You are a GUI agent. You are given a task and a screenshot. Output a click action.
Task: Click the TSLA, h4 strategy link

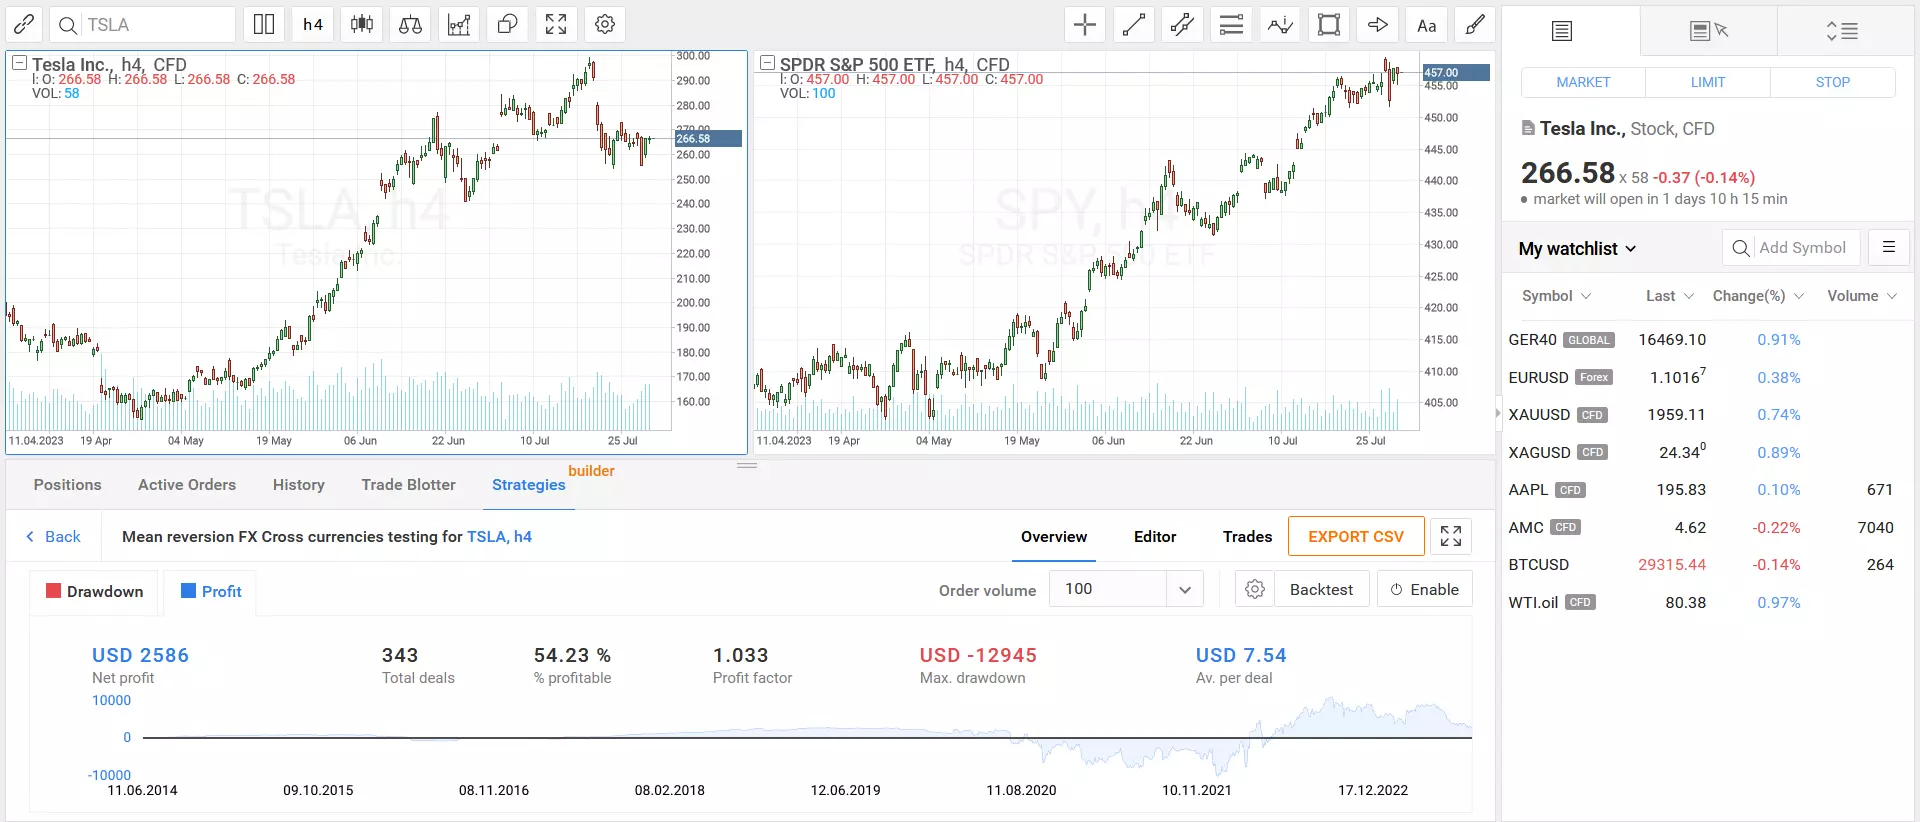pyautogui.click(x=499, y=537)
